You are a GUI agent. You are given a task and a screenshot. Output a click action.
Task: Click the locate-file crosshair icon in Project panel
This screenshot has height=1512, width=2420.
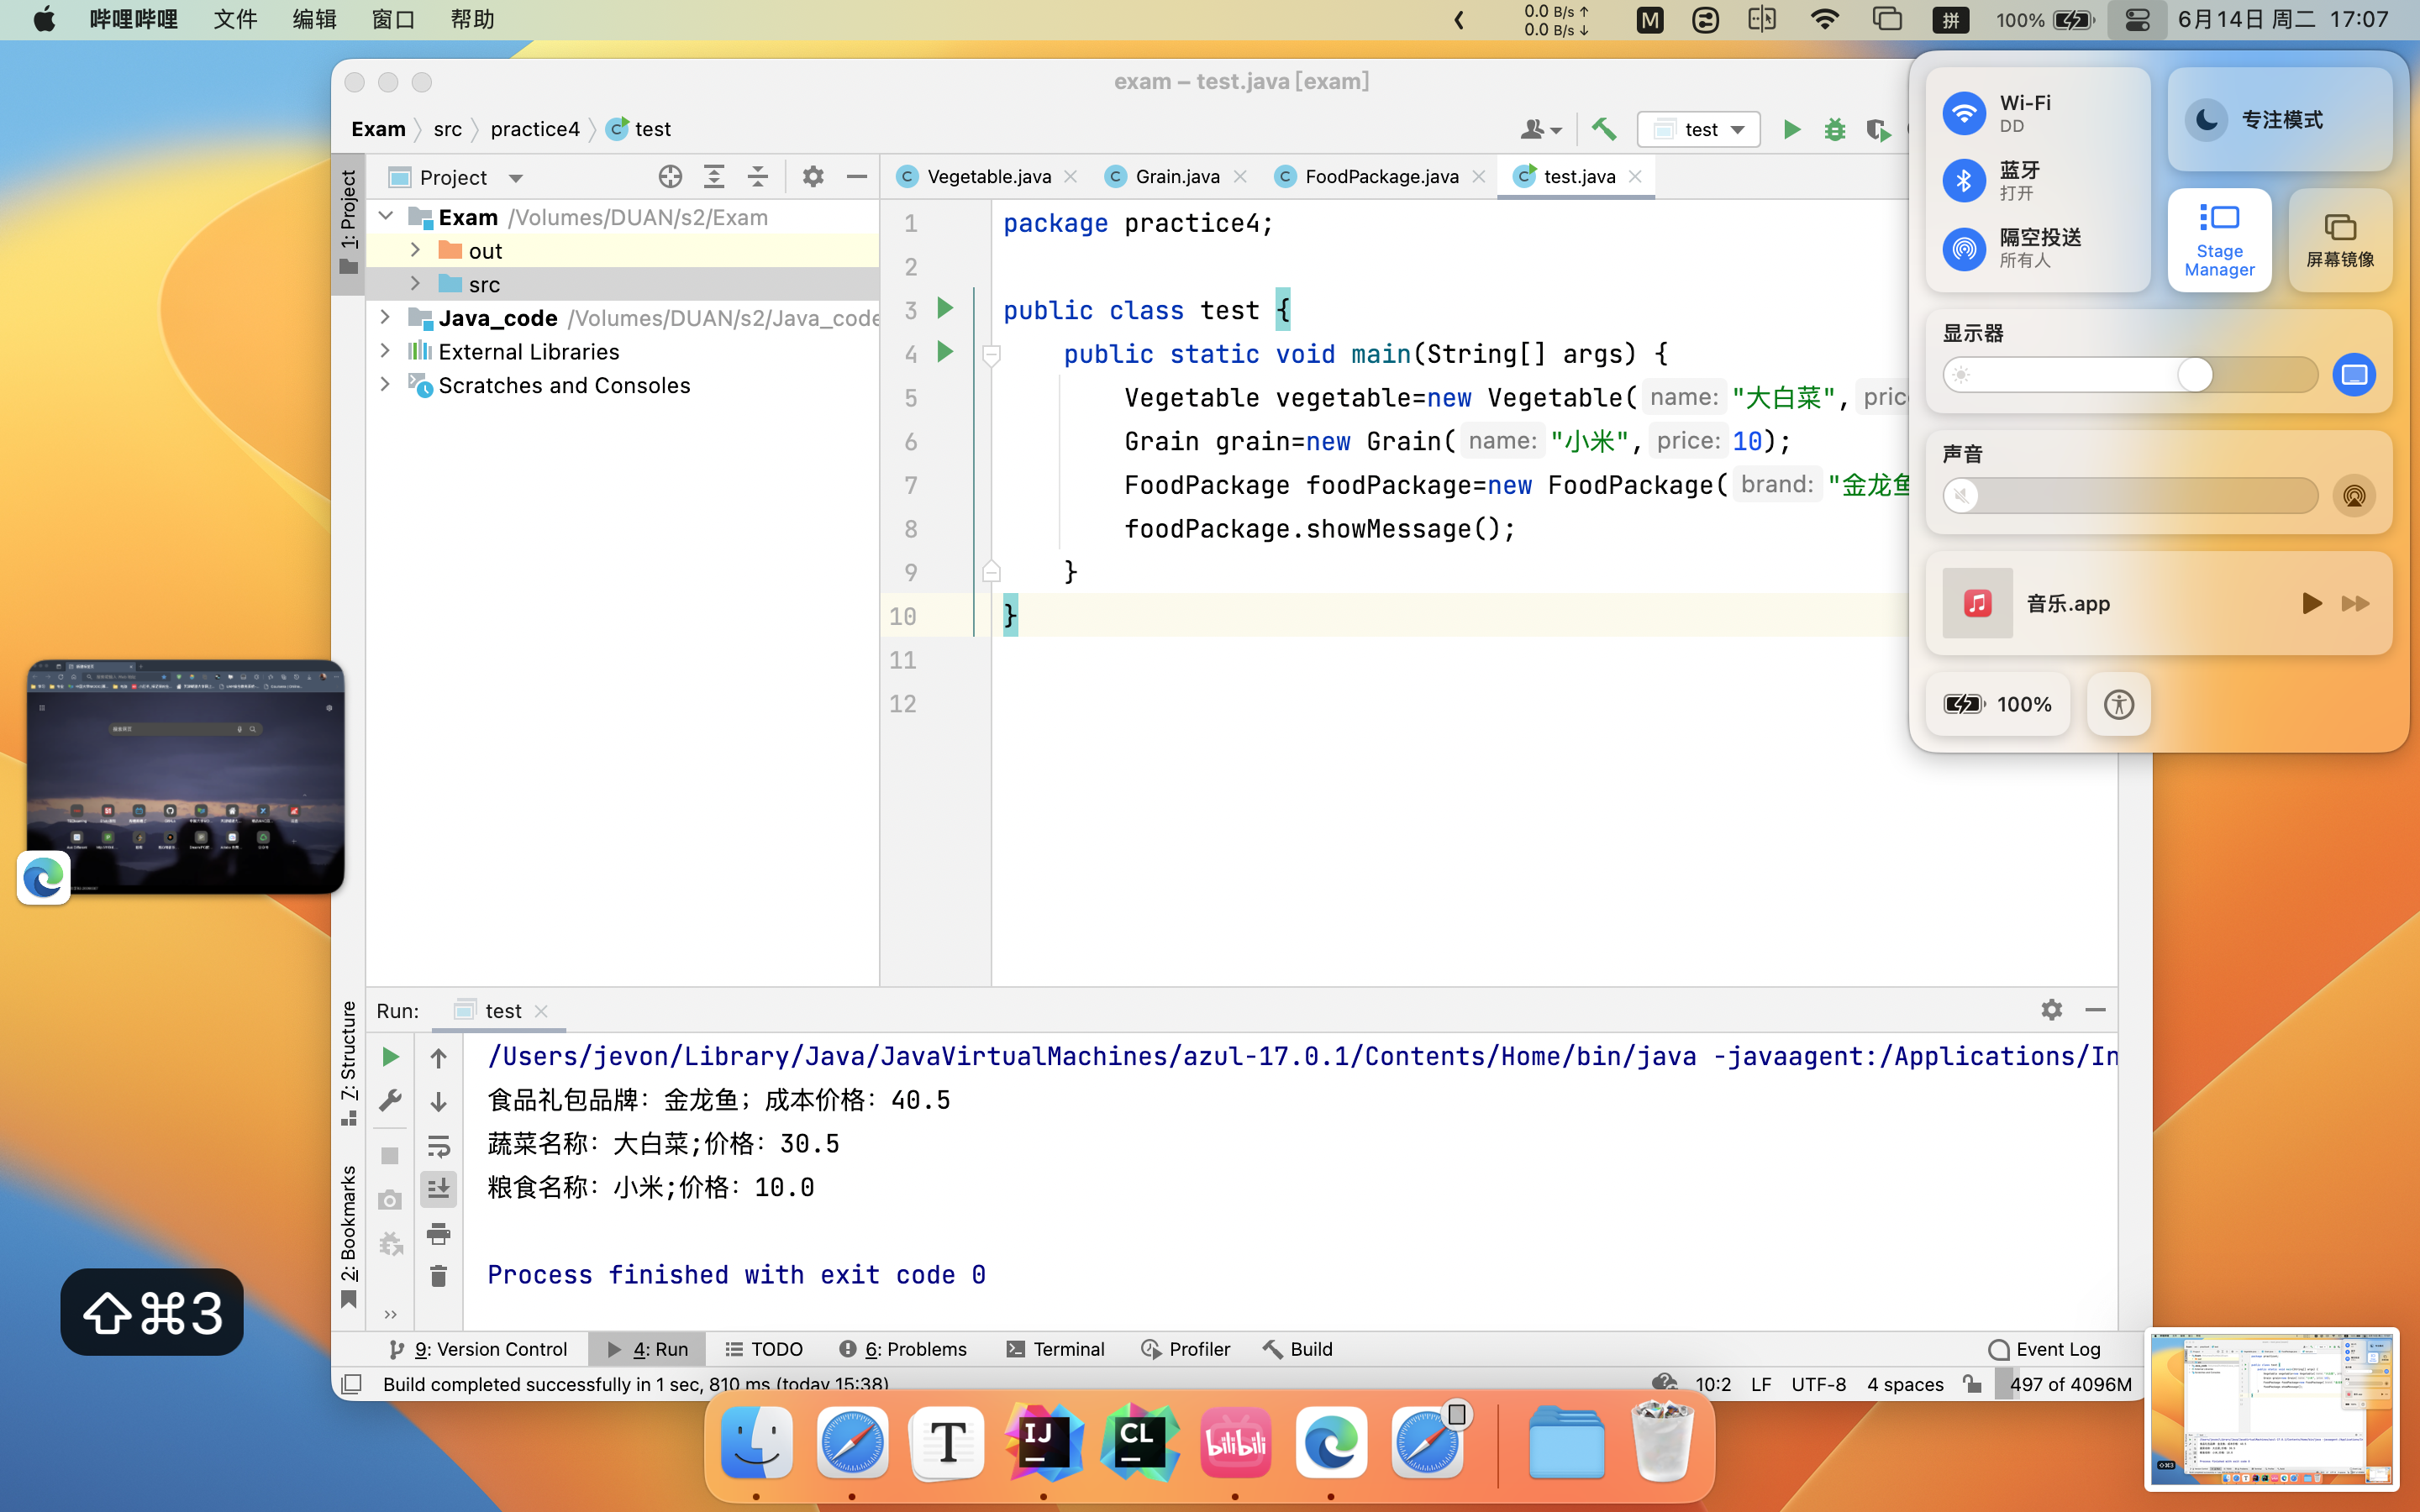[670, 177]
